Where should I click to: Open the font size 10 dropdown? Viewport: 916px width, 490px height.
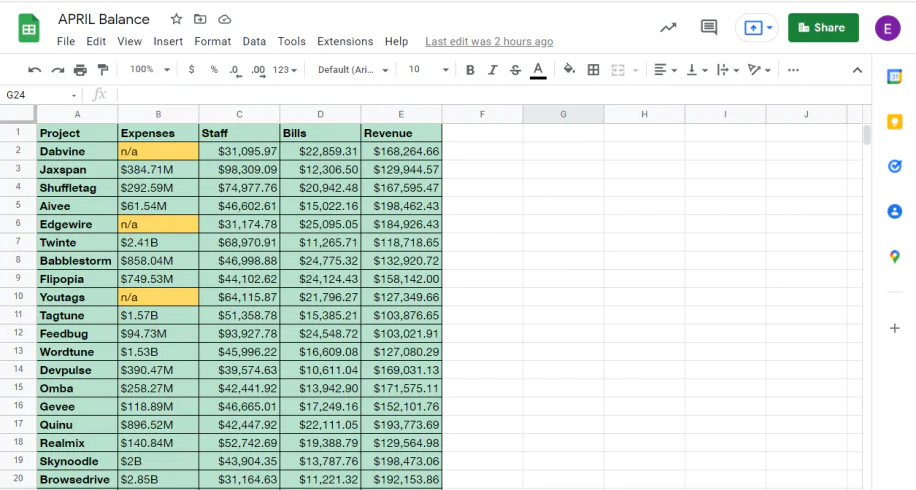point(428,69)
